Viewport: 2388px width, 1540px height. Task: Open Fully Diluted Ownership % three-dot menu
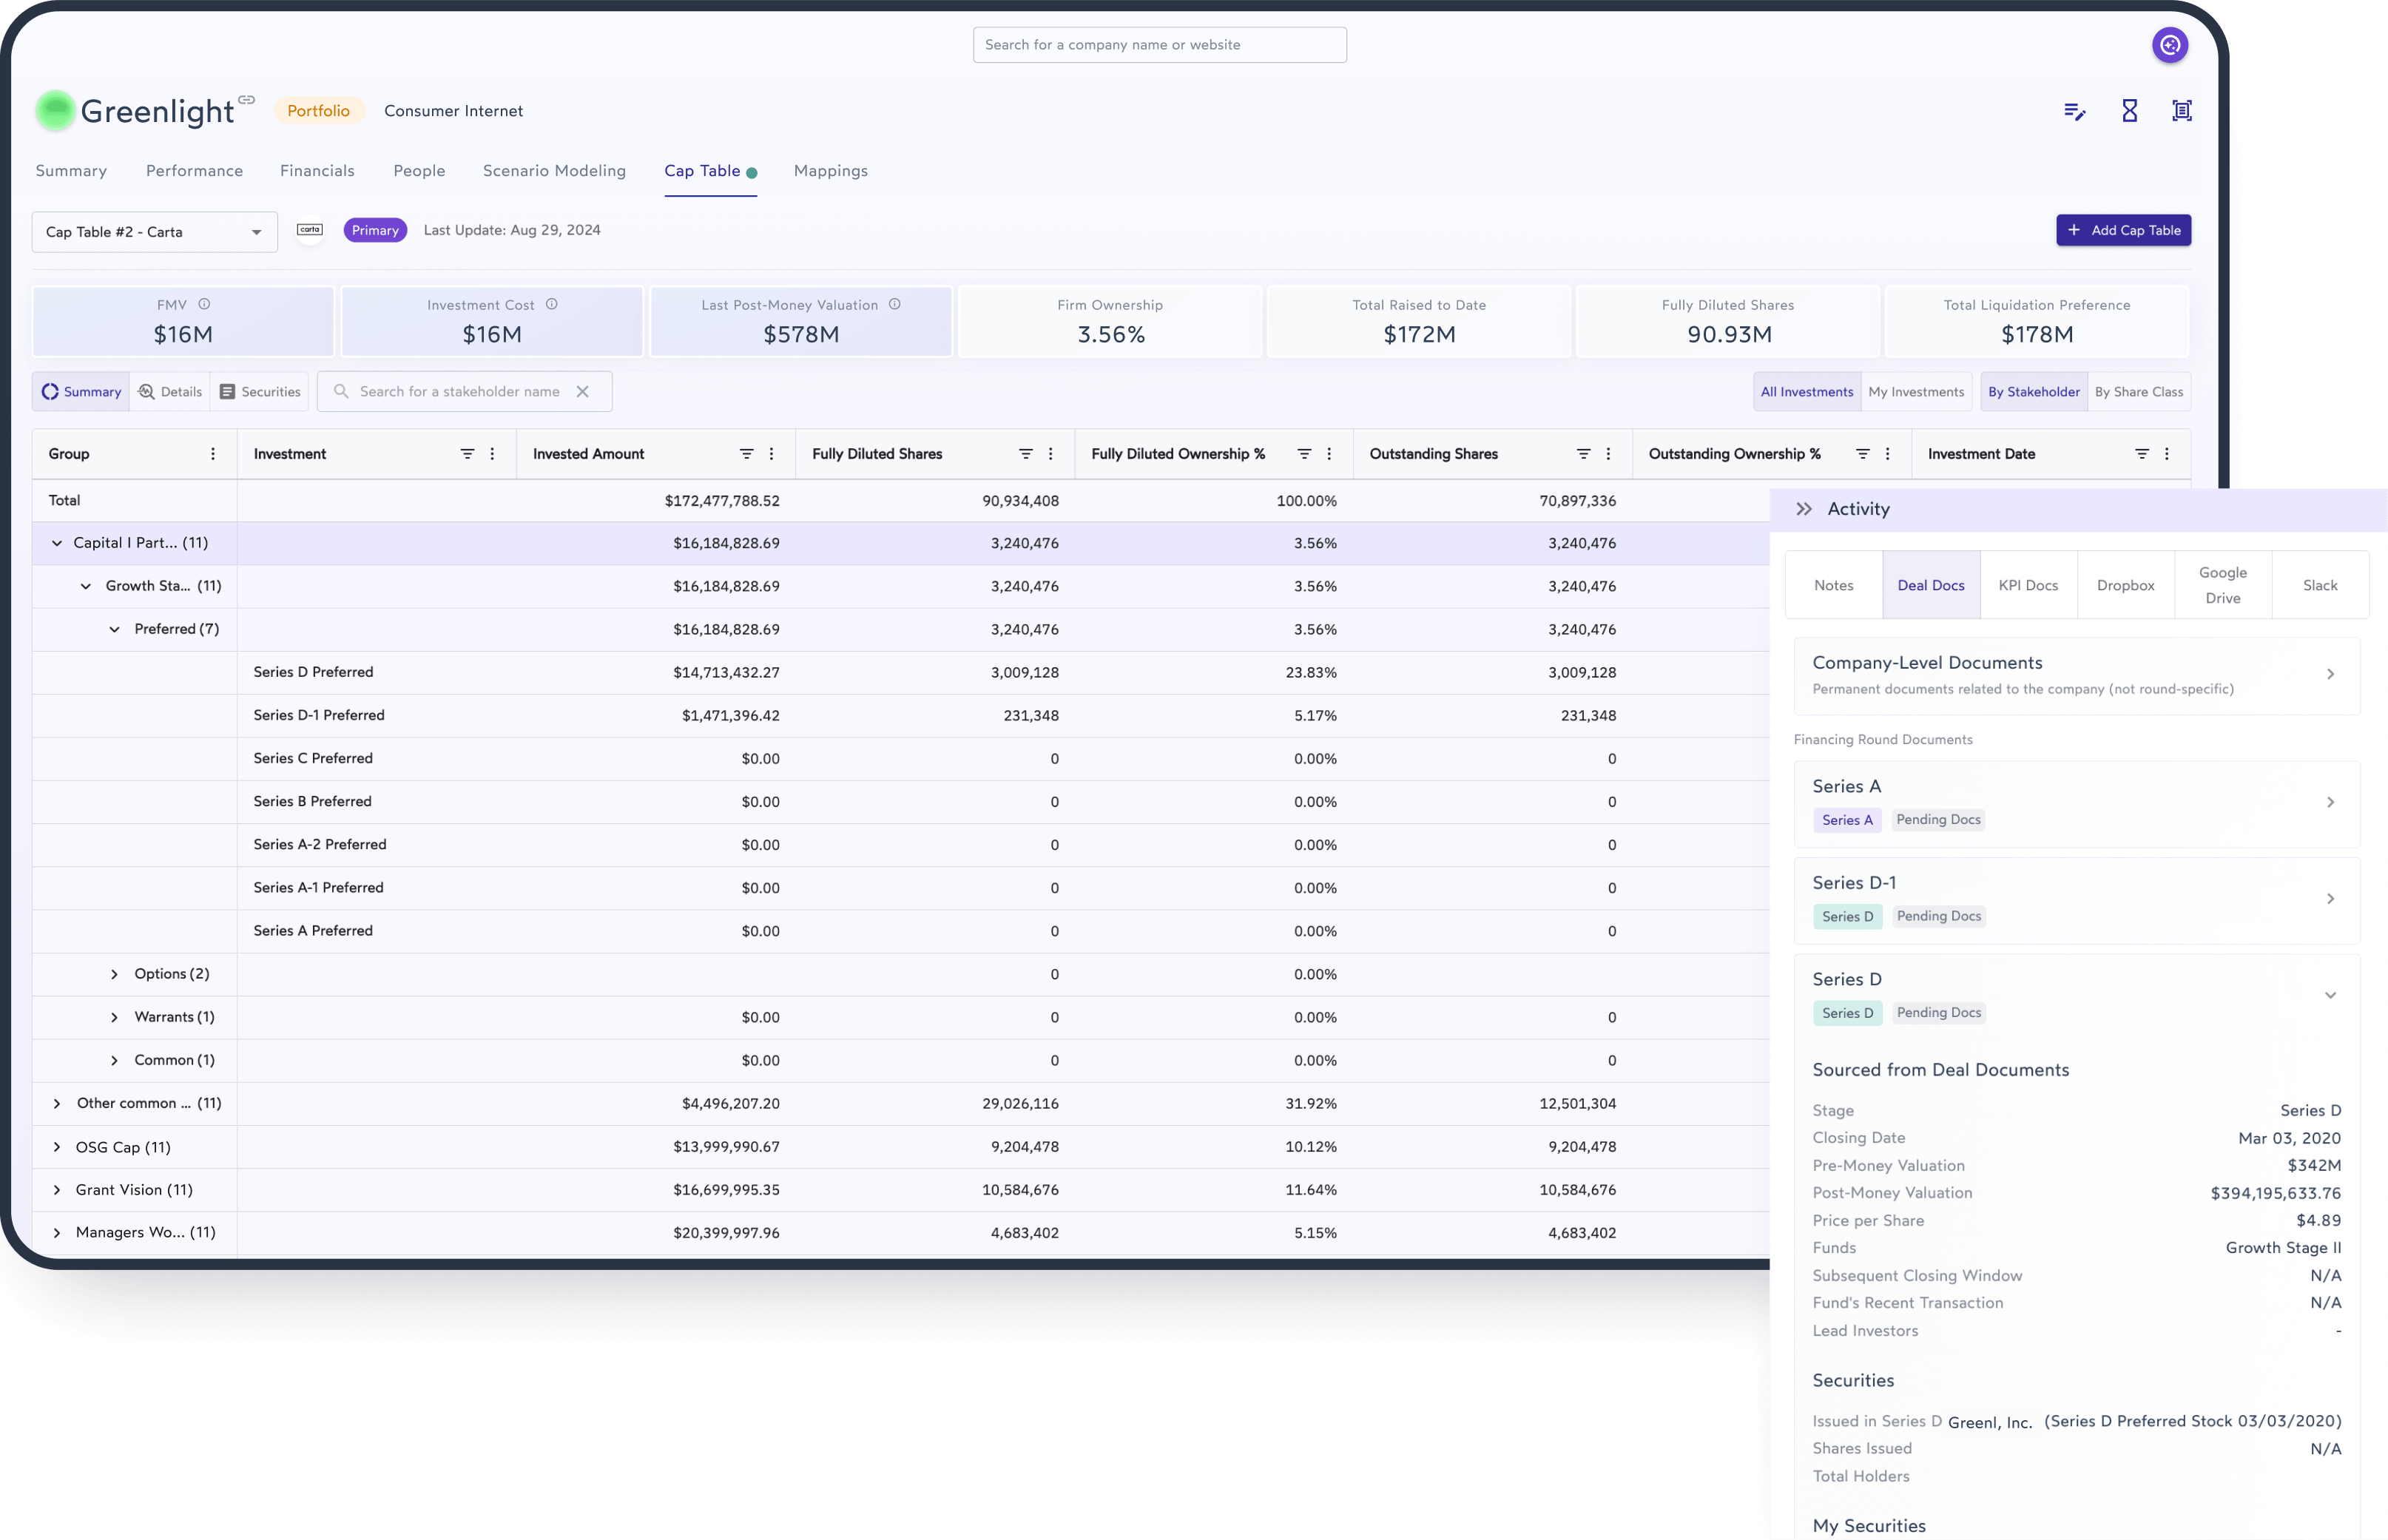[x=1329, y=454]
